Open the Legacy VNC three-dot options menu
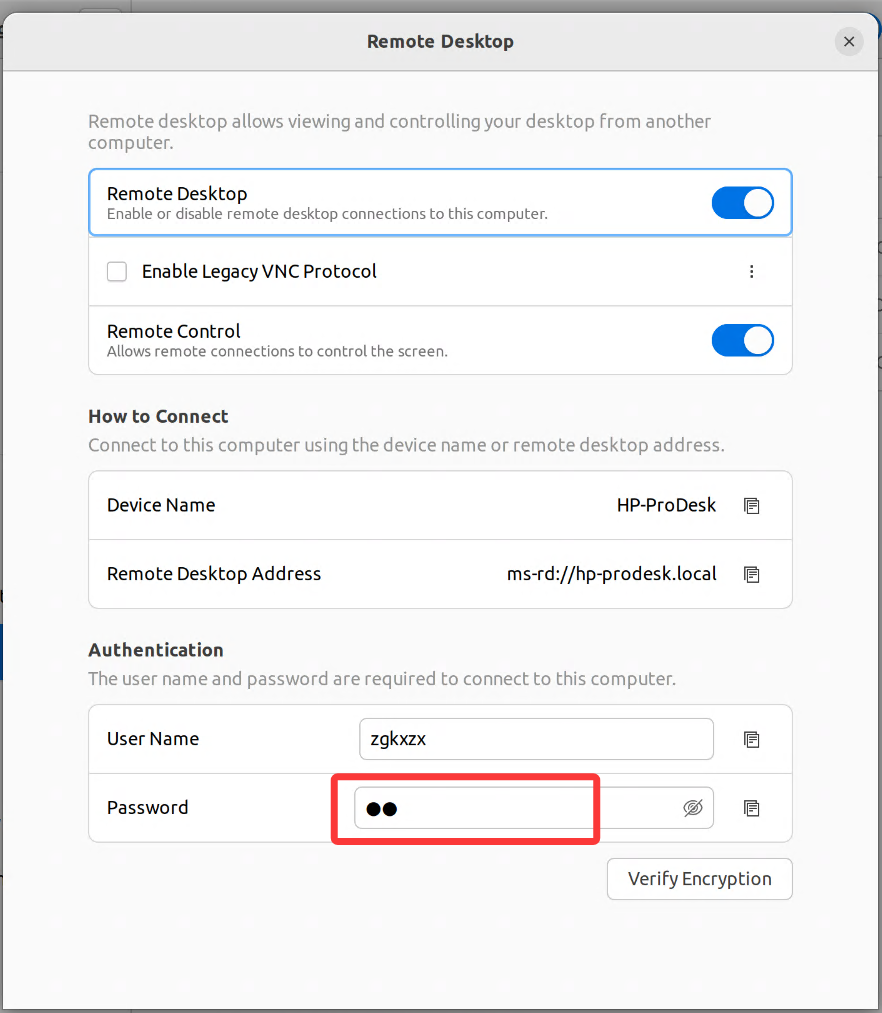Viewport: 882px width, 1013px height. pyautogui.click(x=752, y=272)
